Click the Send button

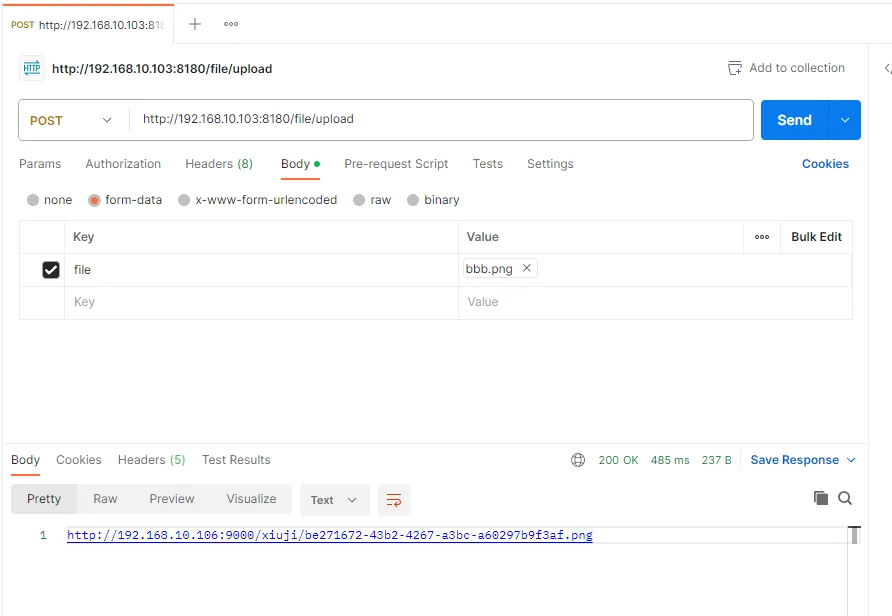click(795, 120)
